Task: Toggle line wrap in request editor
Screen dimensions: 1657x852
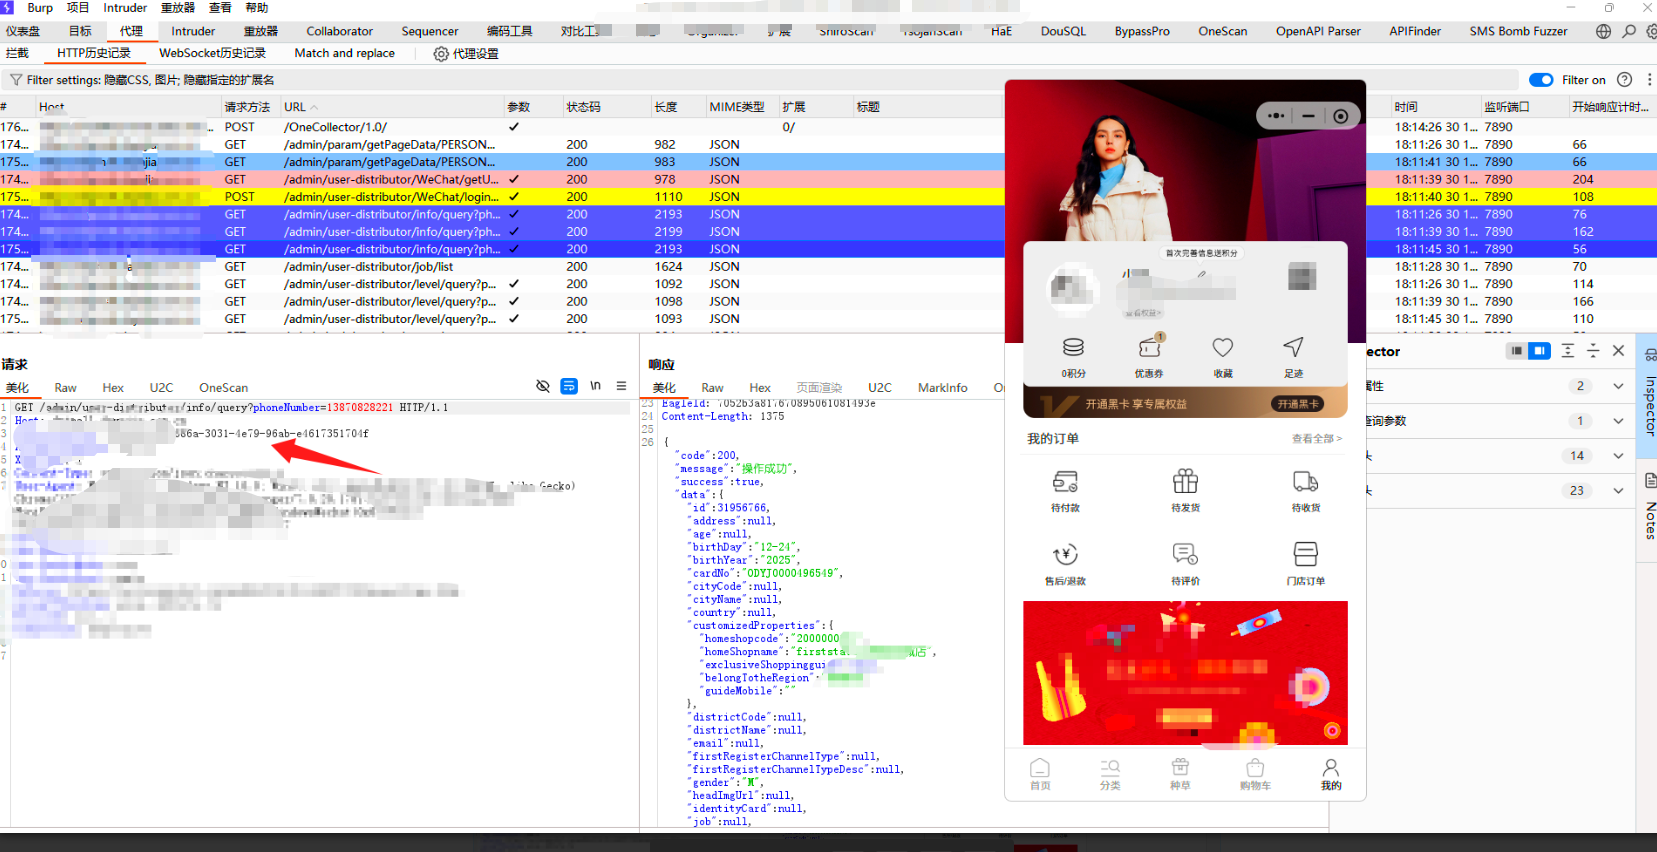Action: coord(569,386)
